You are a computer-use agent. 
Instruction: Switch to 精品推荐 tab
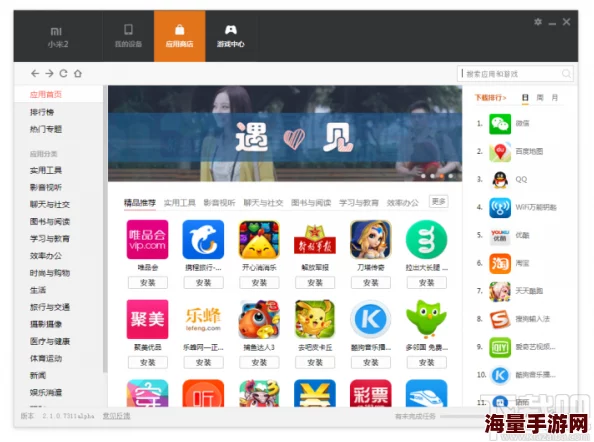coord(140,203)
